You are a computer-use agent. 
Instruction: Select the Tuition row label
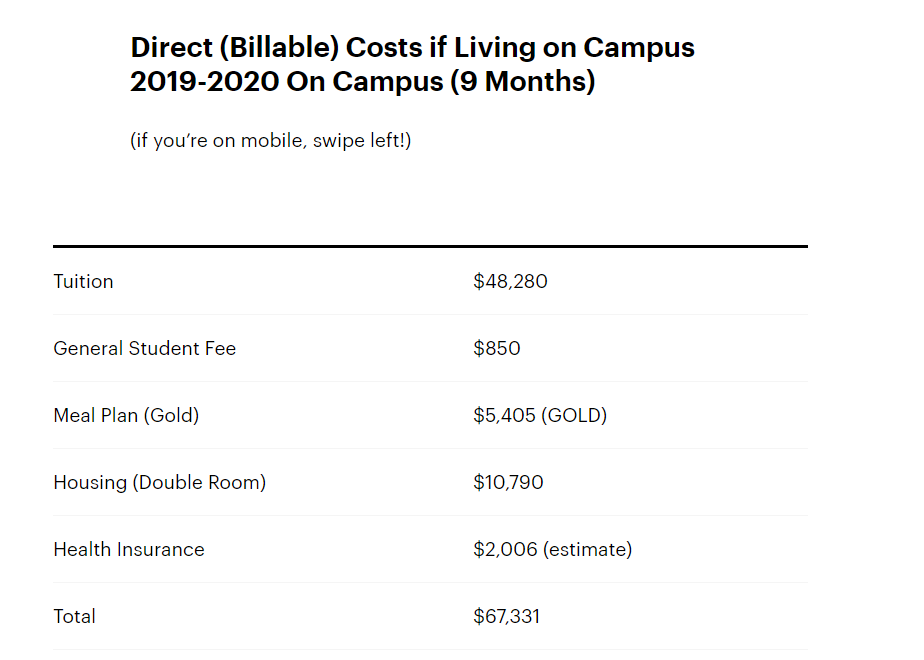point(83,281)
